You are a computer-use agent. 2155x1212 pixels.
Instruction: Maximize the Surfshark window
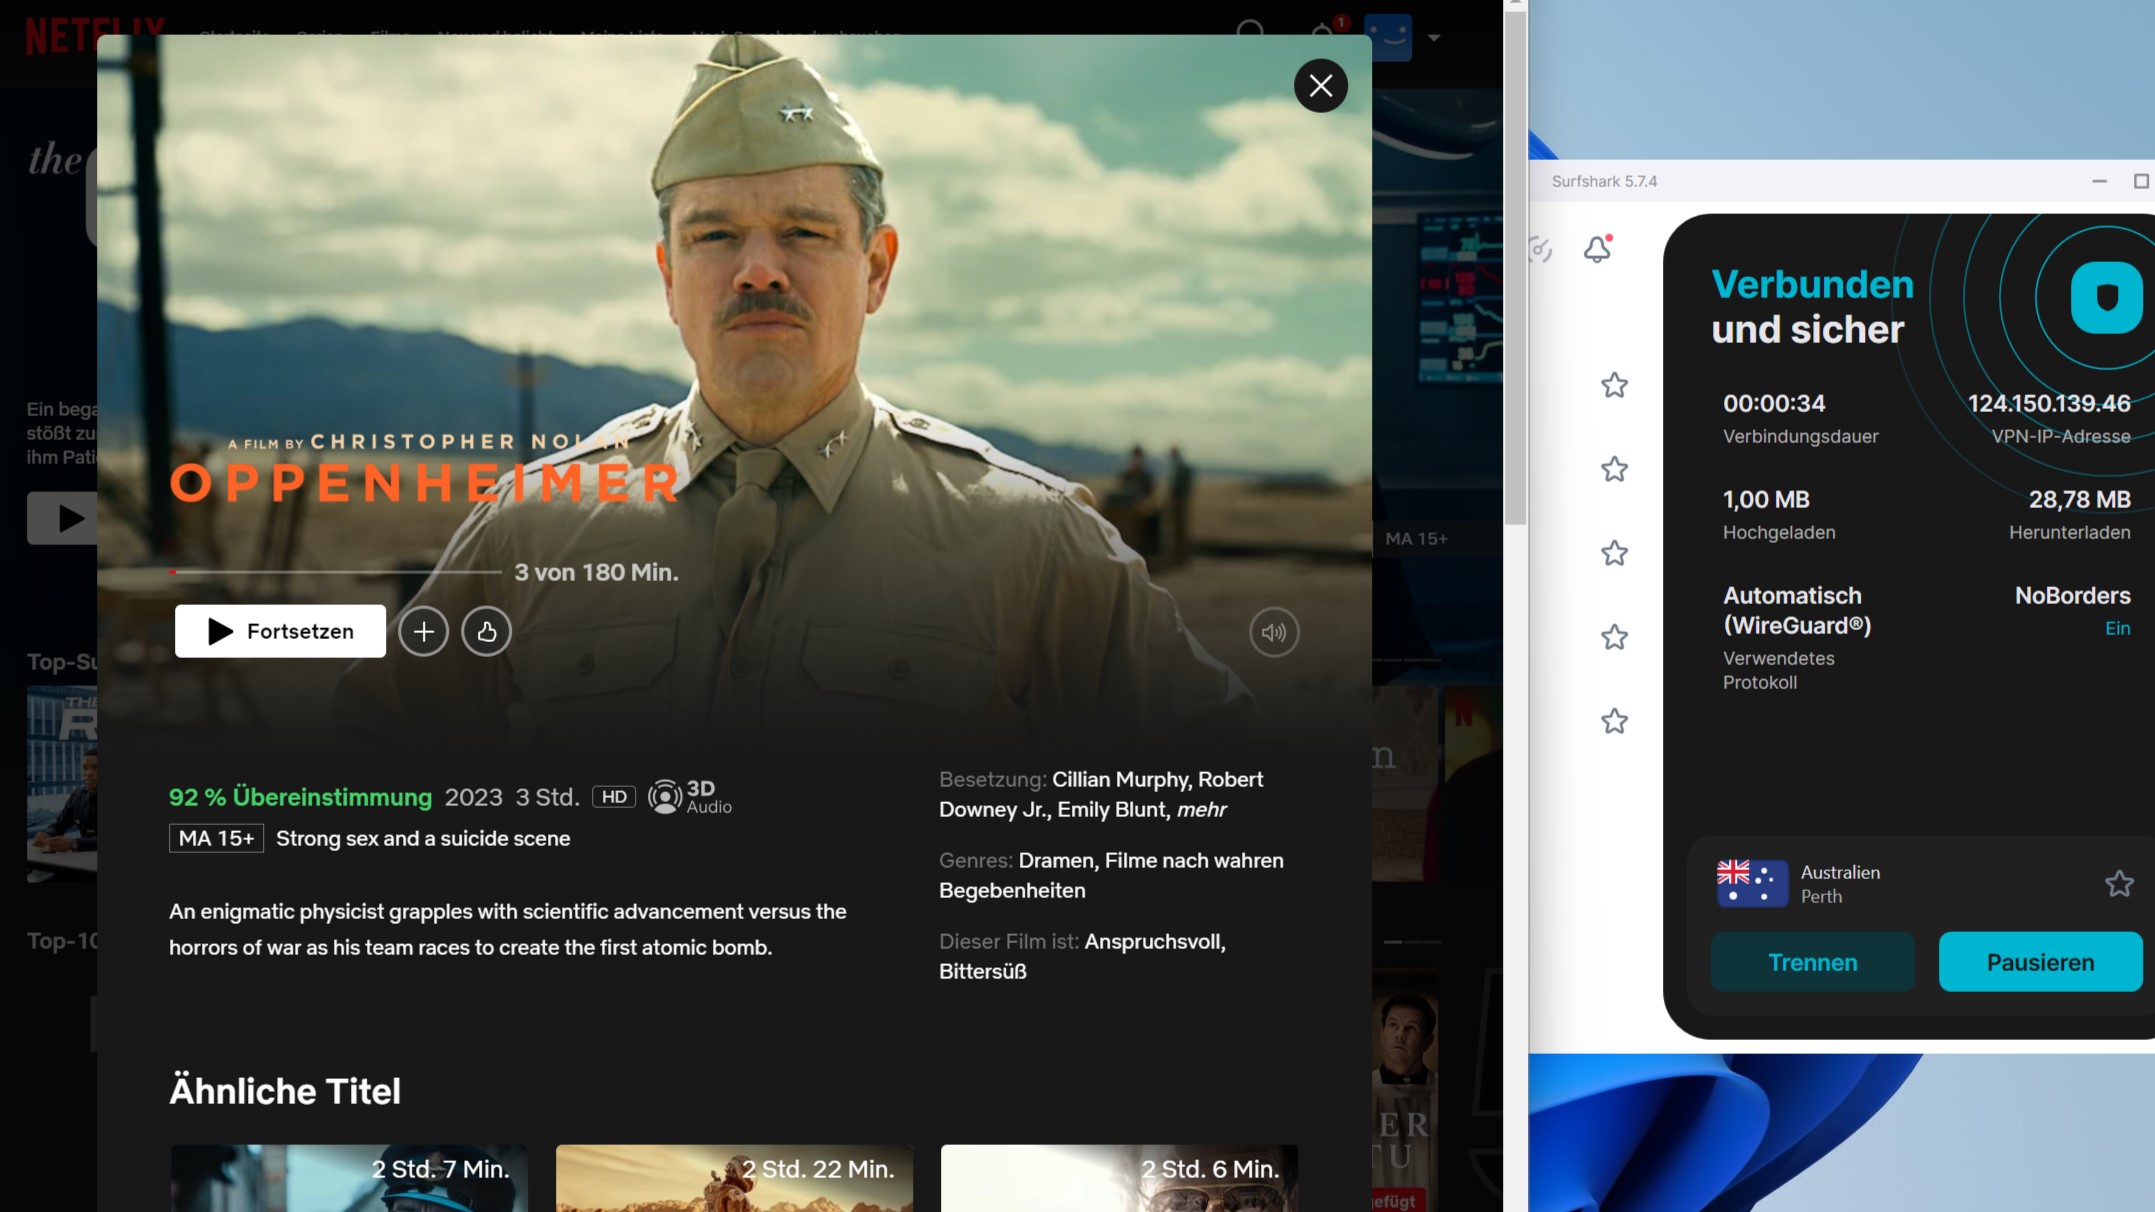click(x=2141, y=181)
